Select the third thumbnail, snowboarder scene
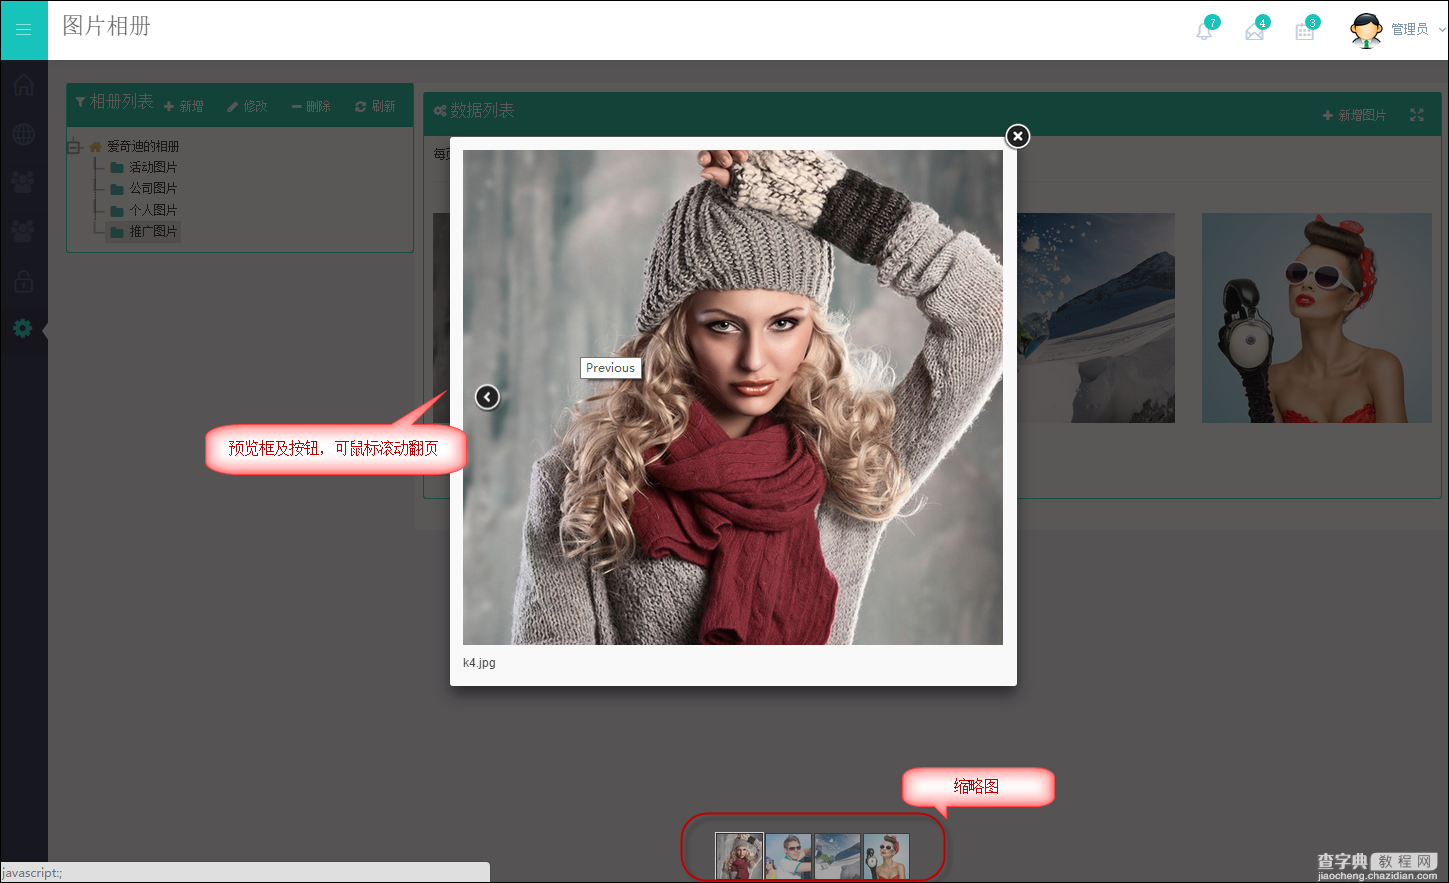This screenshot has width=1449, height=883. point(838,857)
